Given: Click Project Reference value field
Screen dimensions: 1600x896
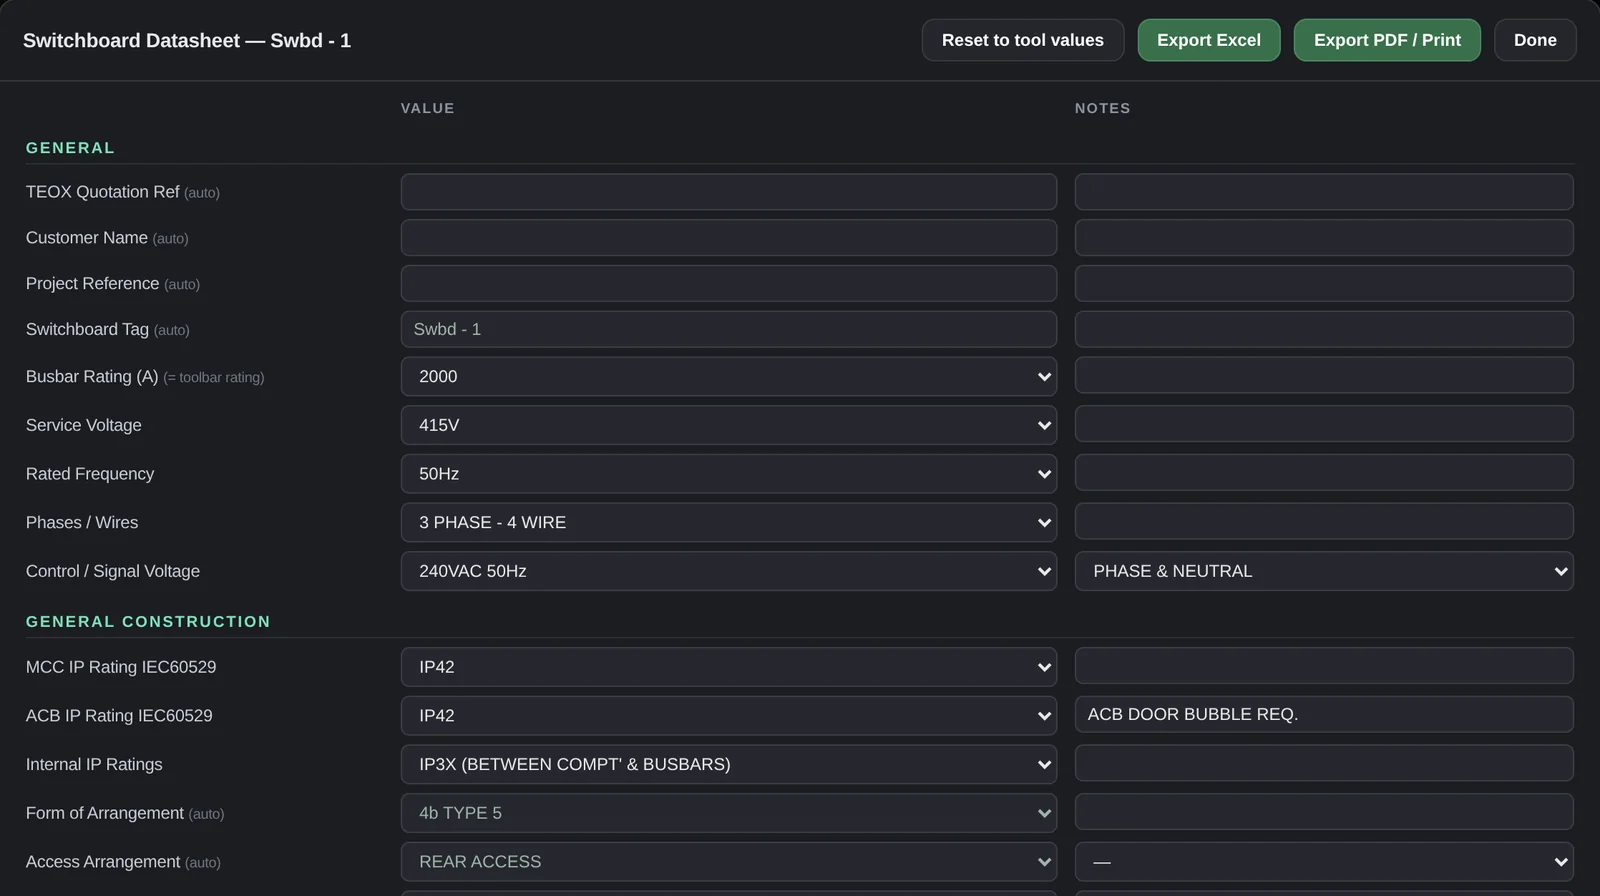Looking at the screenshot, I should pyautogui.click(x=728, y=284).
